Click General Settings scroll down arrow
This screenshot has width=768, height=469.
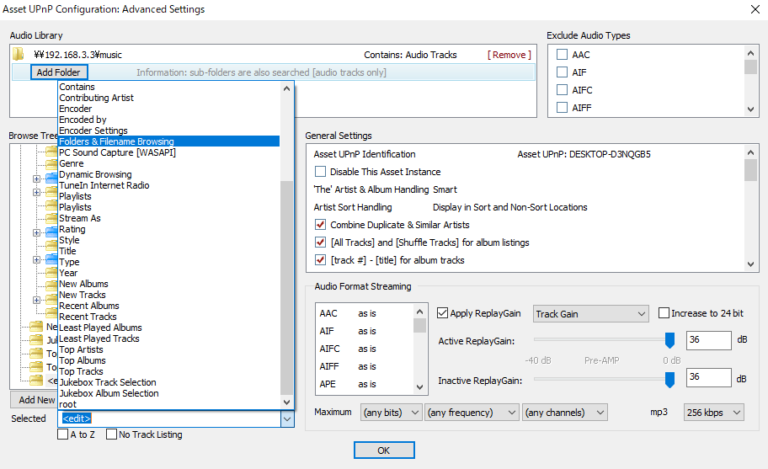(750, 264)
